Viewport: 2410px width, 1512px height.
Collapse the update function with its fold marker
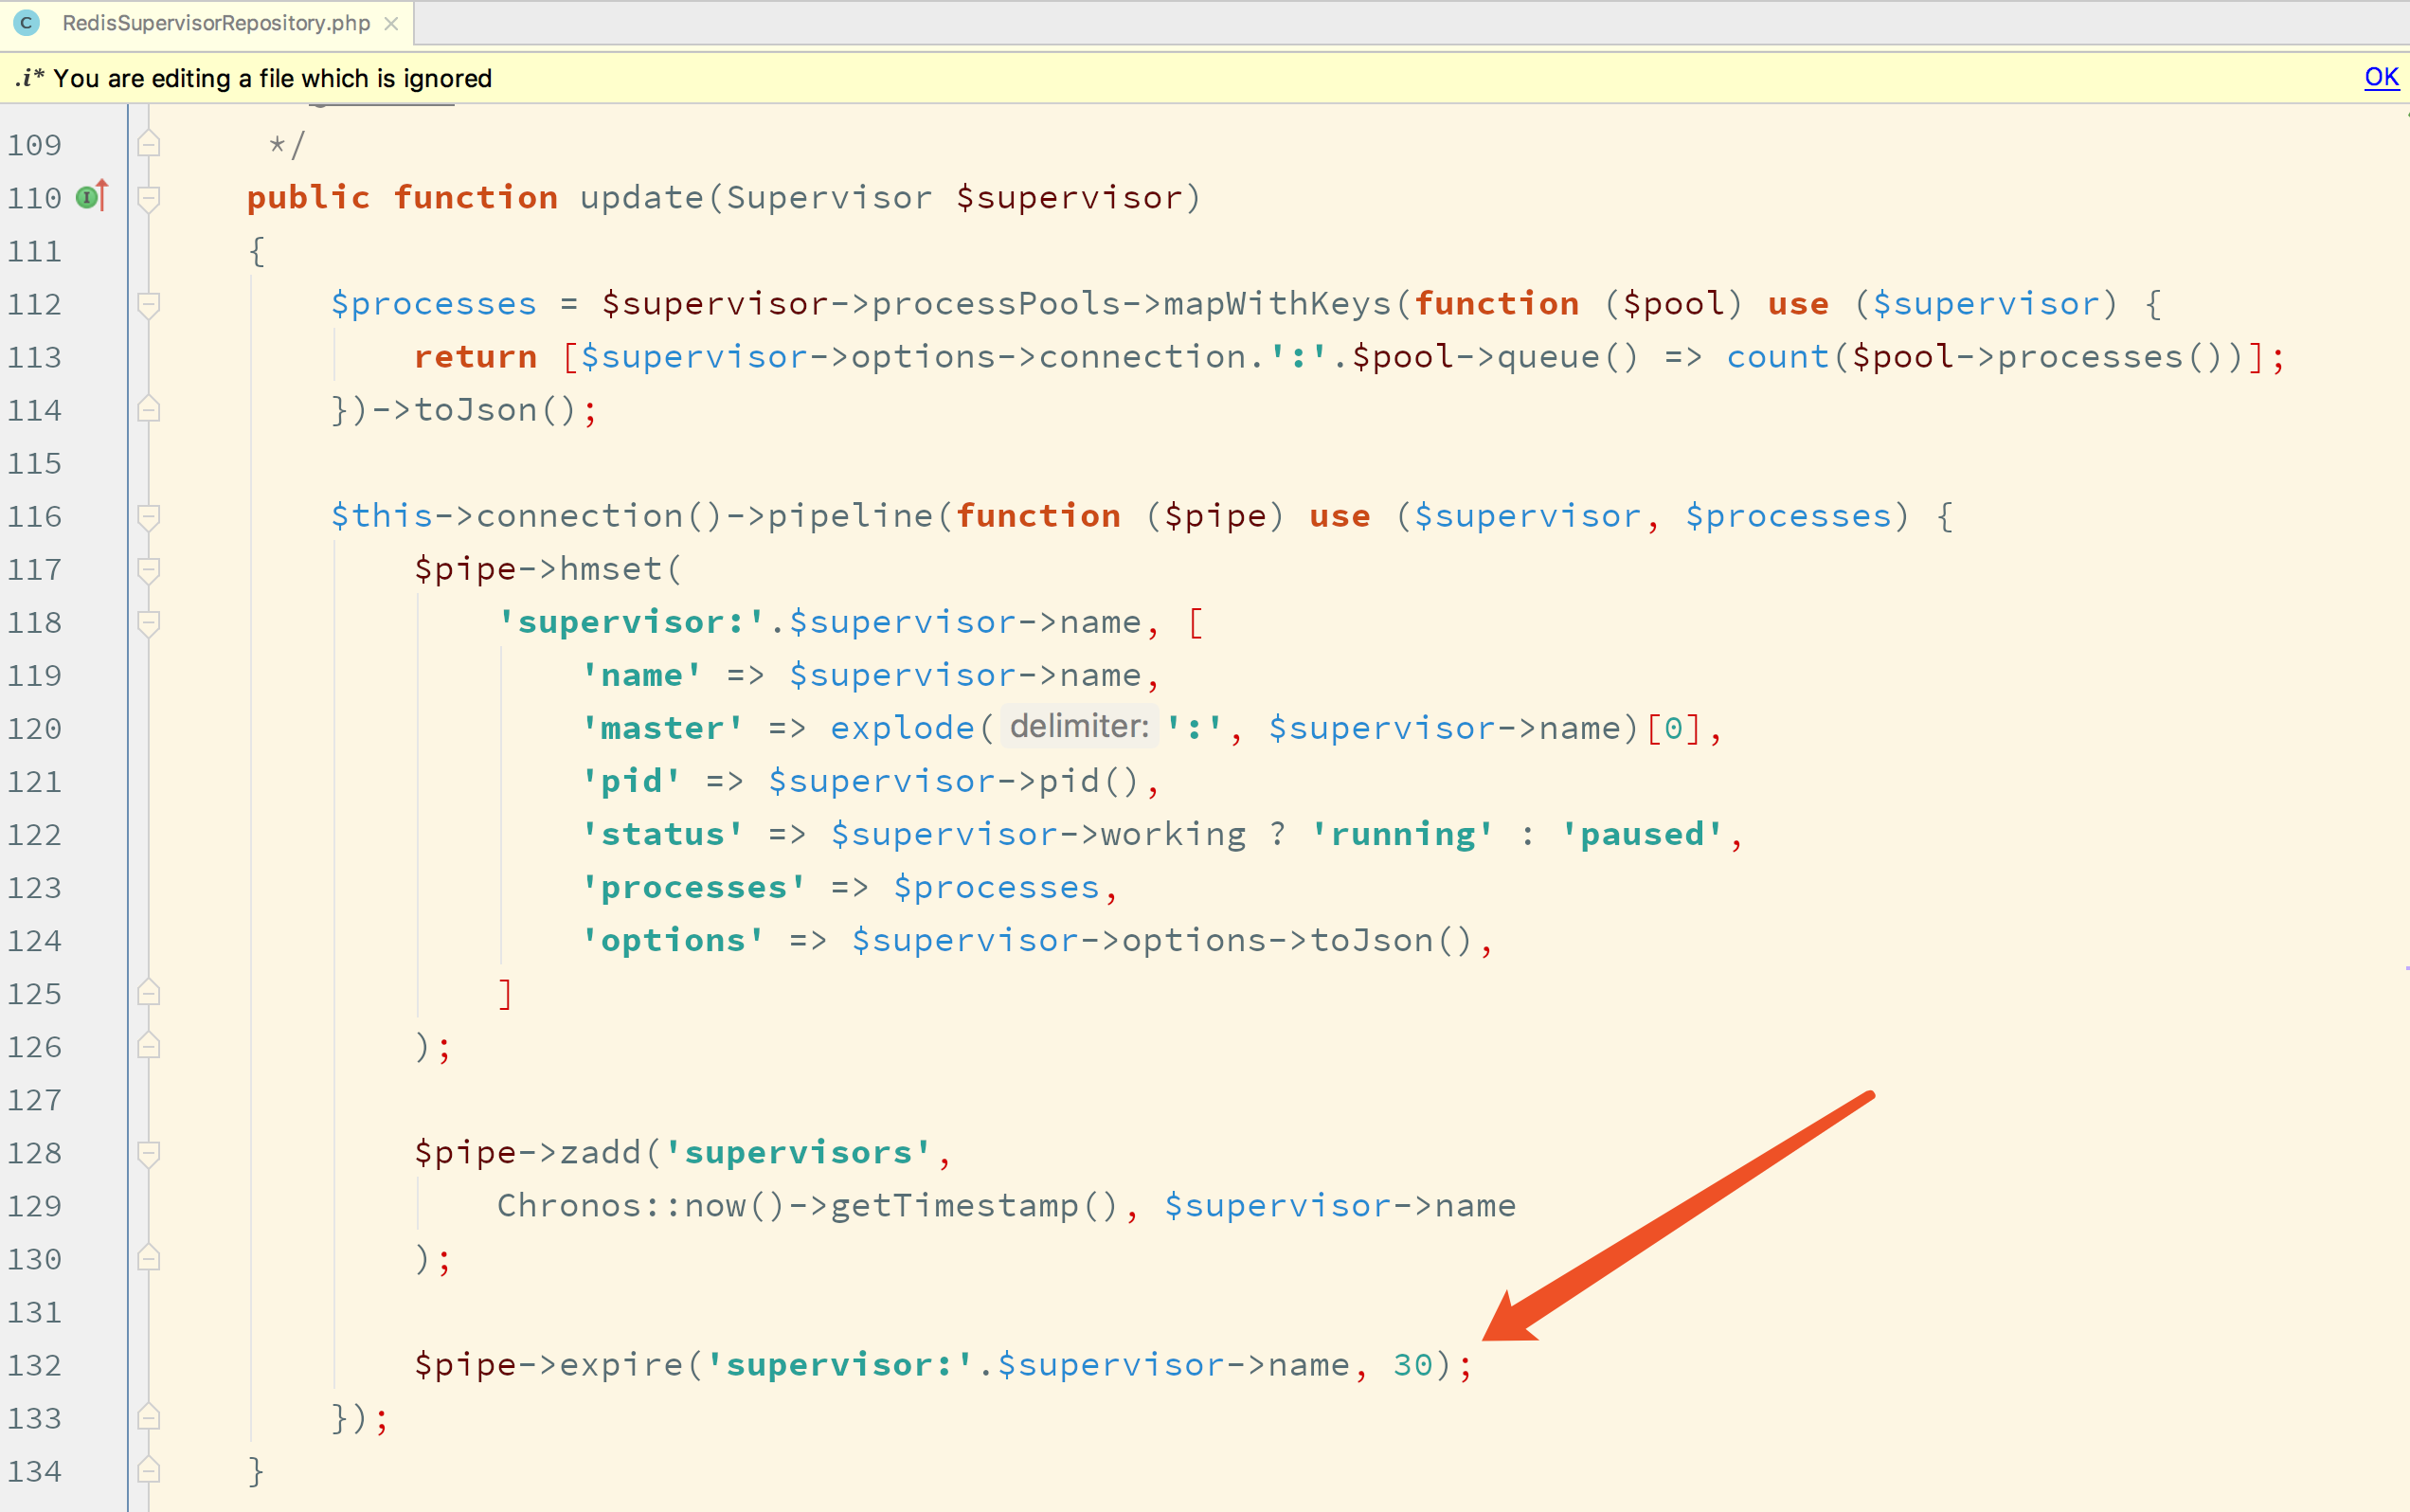point(148,197)
